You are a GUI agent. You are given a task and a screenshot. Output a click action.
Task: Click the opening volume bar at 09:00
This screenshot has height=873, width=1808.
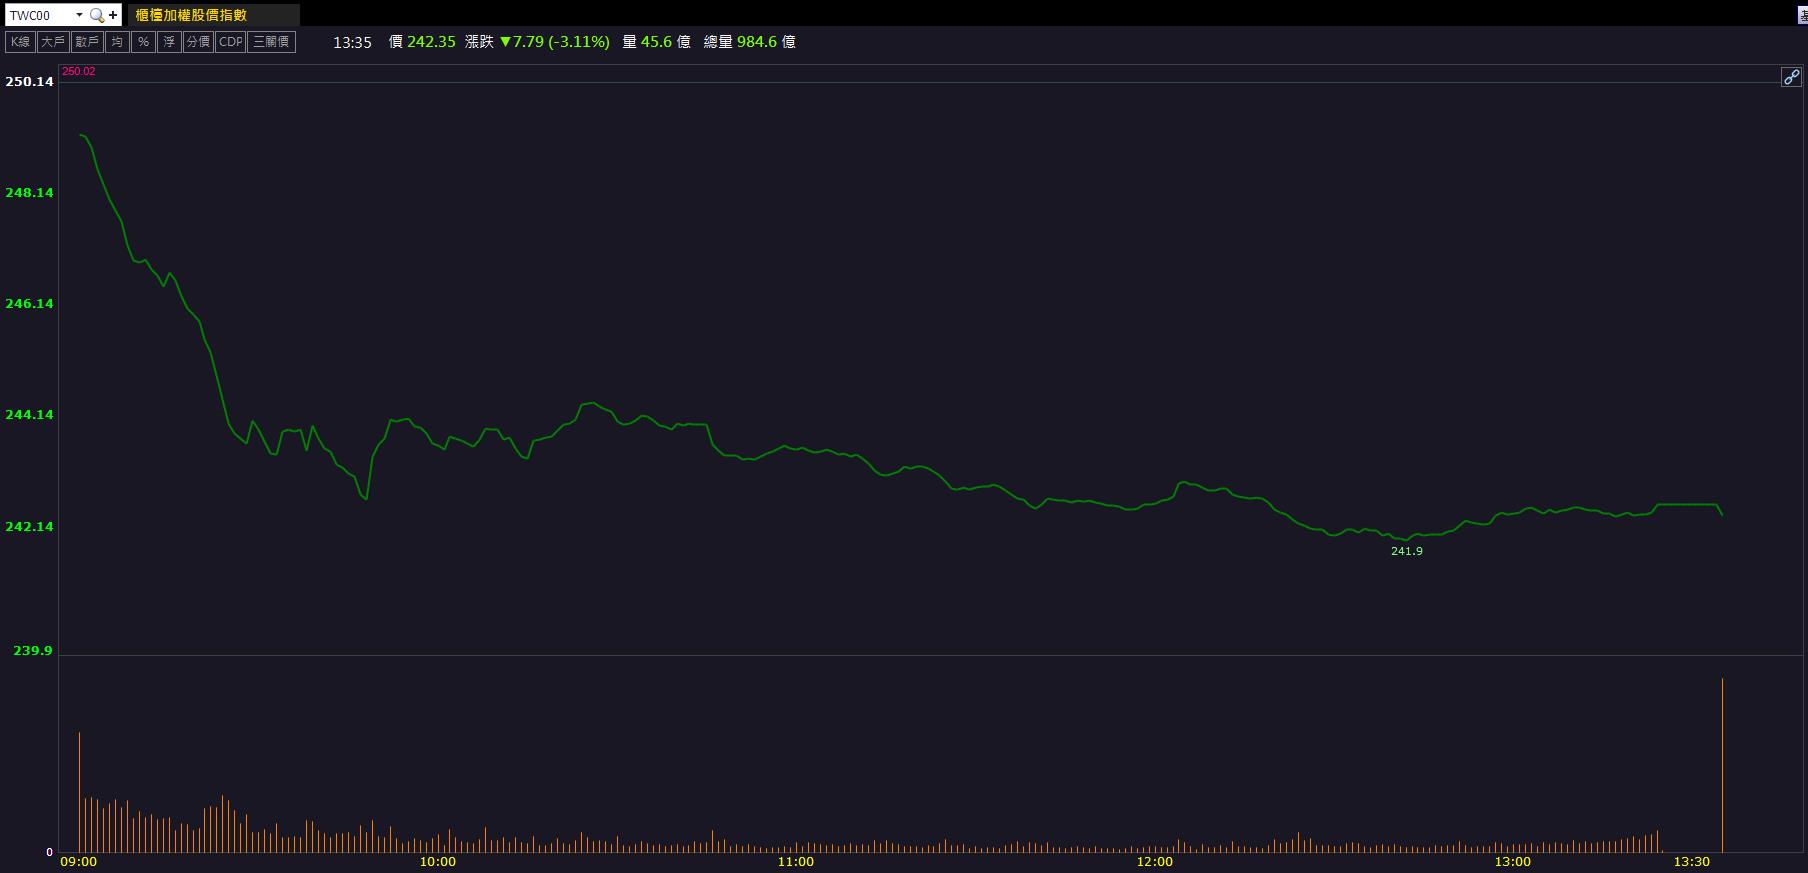[79, 792]
